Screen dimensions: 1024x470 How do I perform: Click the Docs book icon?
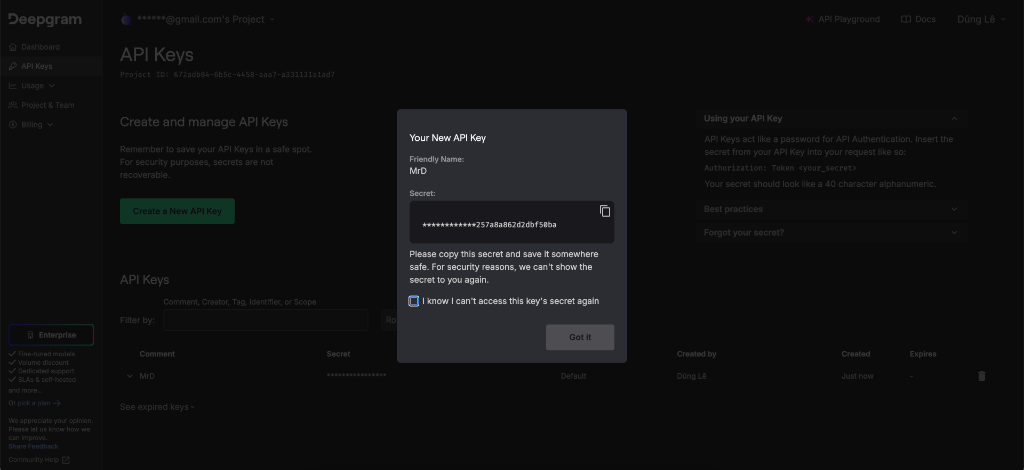coord(906,20)
